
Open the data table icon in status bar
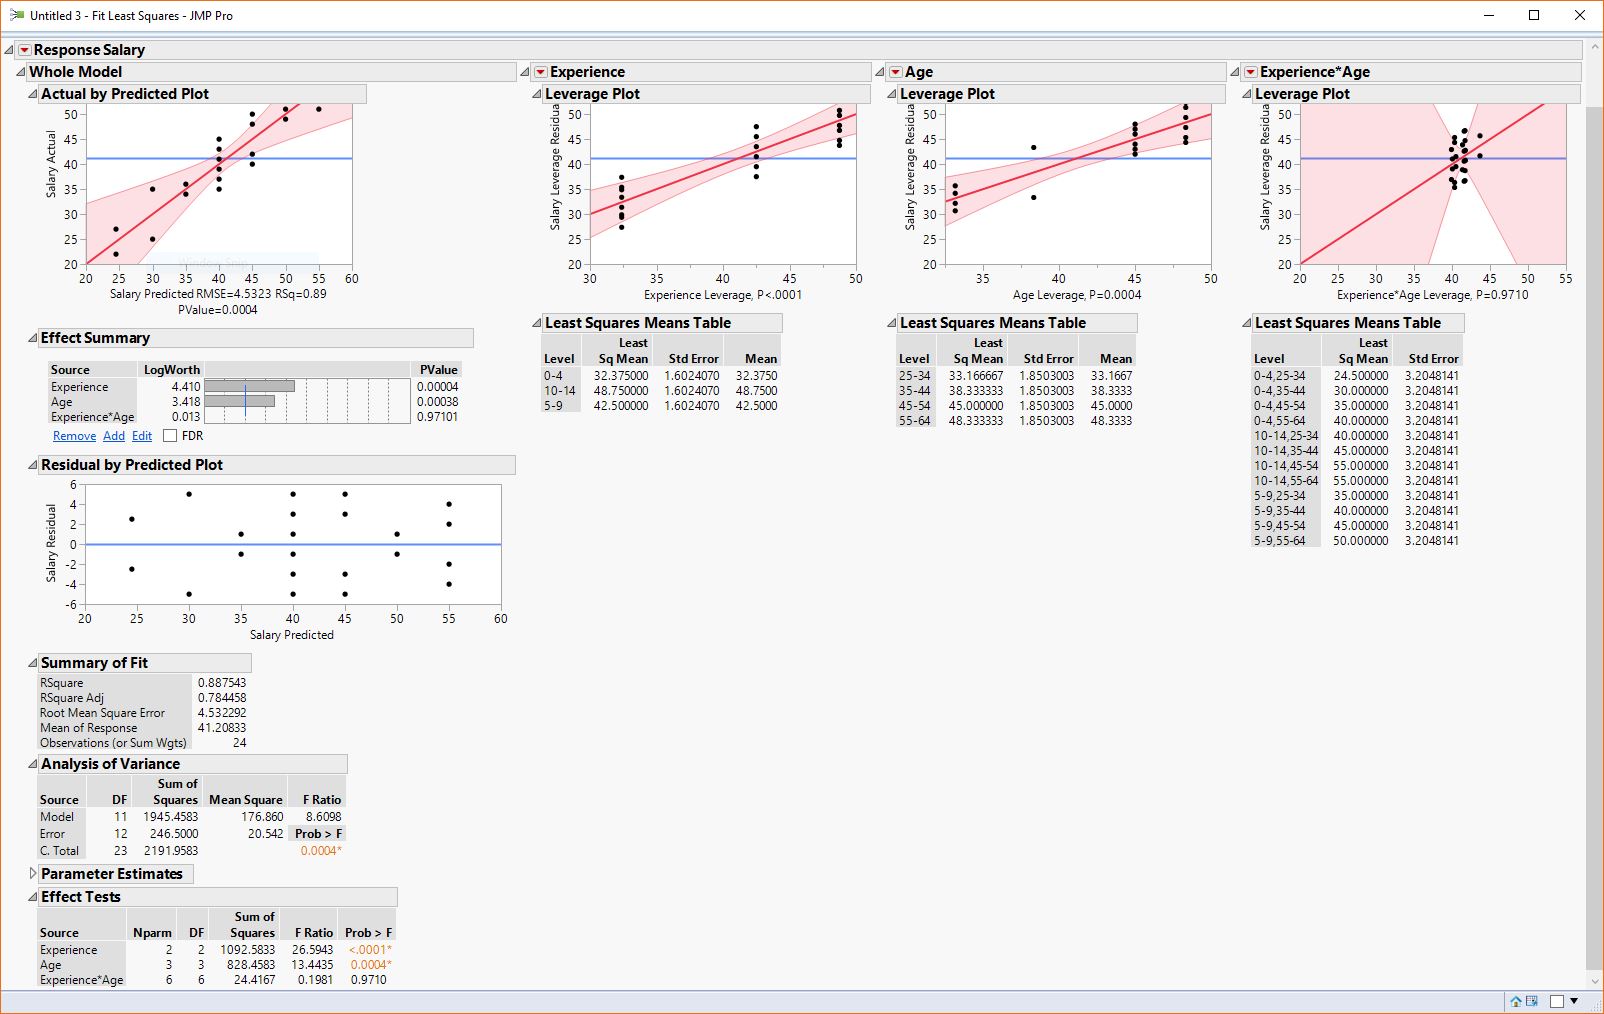(x=1532, y=1001)
